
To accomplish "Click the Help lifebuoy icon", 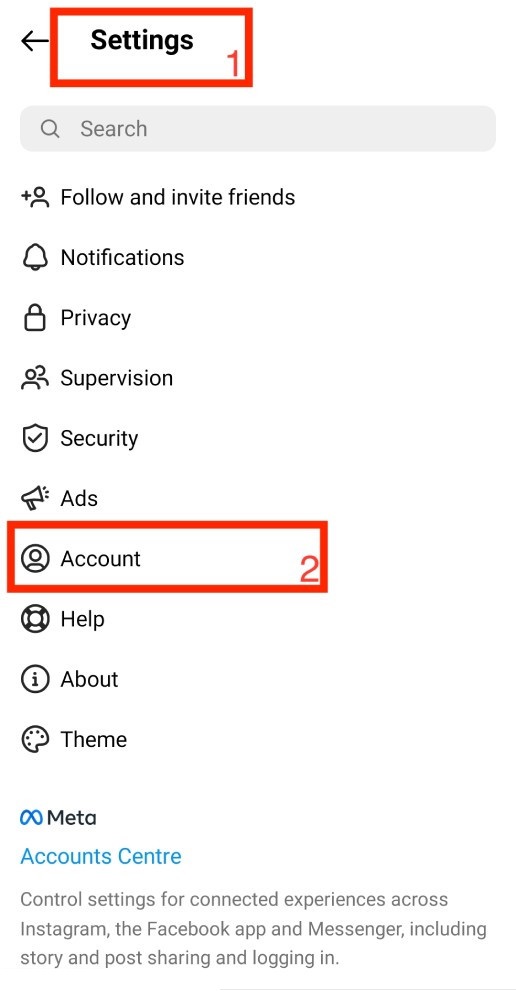I will (x=35, y=619).
